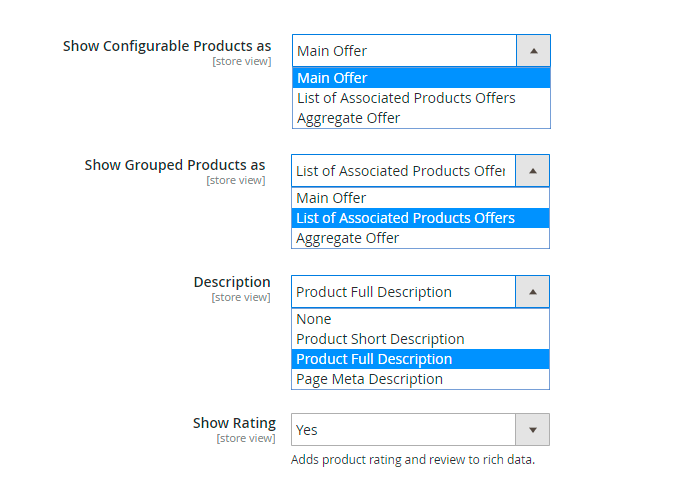Expand the Show Rating dropdown arrow
Viewport: 685px width, 502px height.
coord(532,430)
